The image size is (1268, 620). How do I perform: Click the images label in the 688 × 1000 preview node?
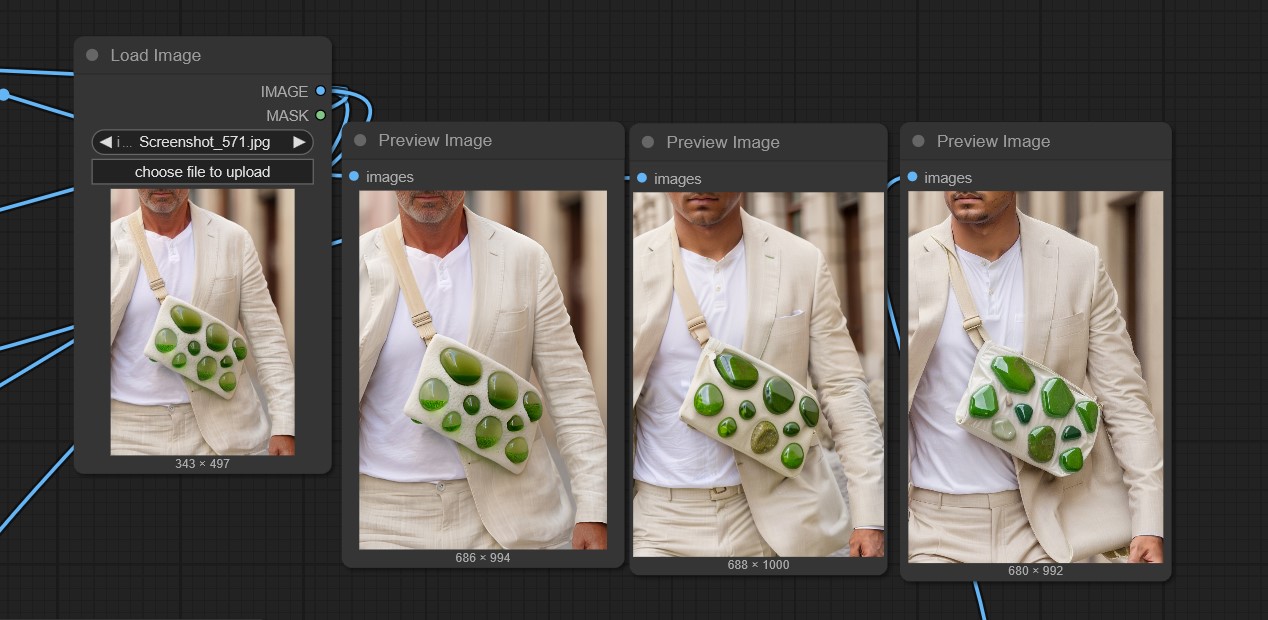(x=678, y=179)
